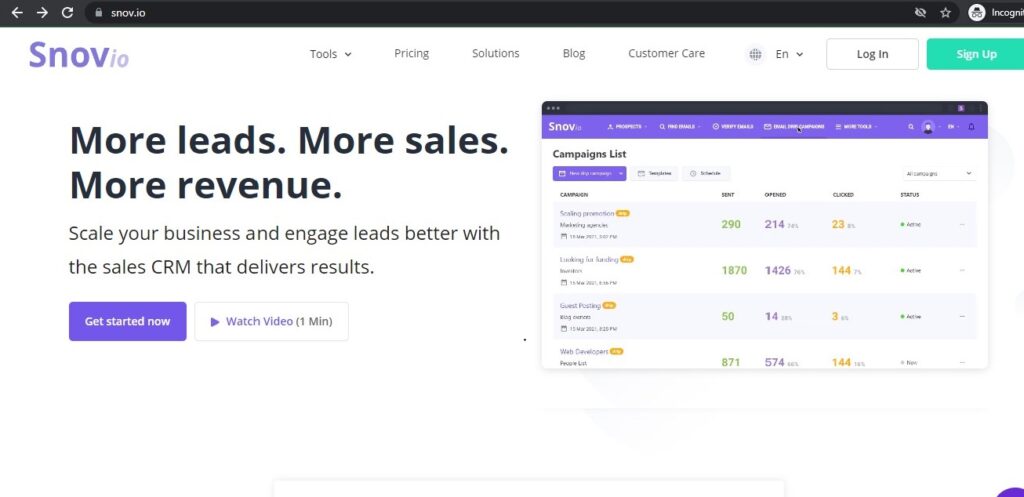This screenshot has width=1024, height=497.
Task: Open the Blog page link
Action: point(574,54)
